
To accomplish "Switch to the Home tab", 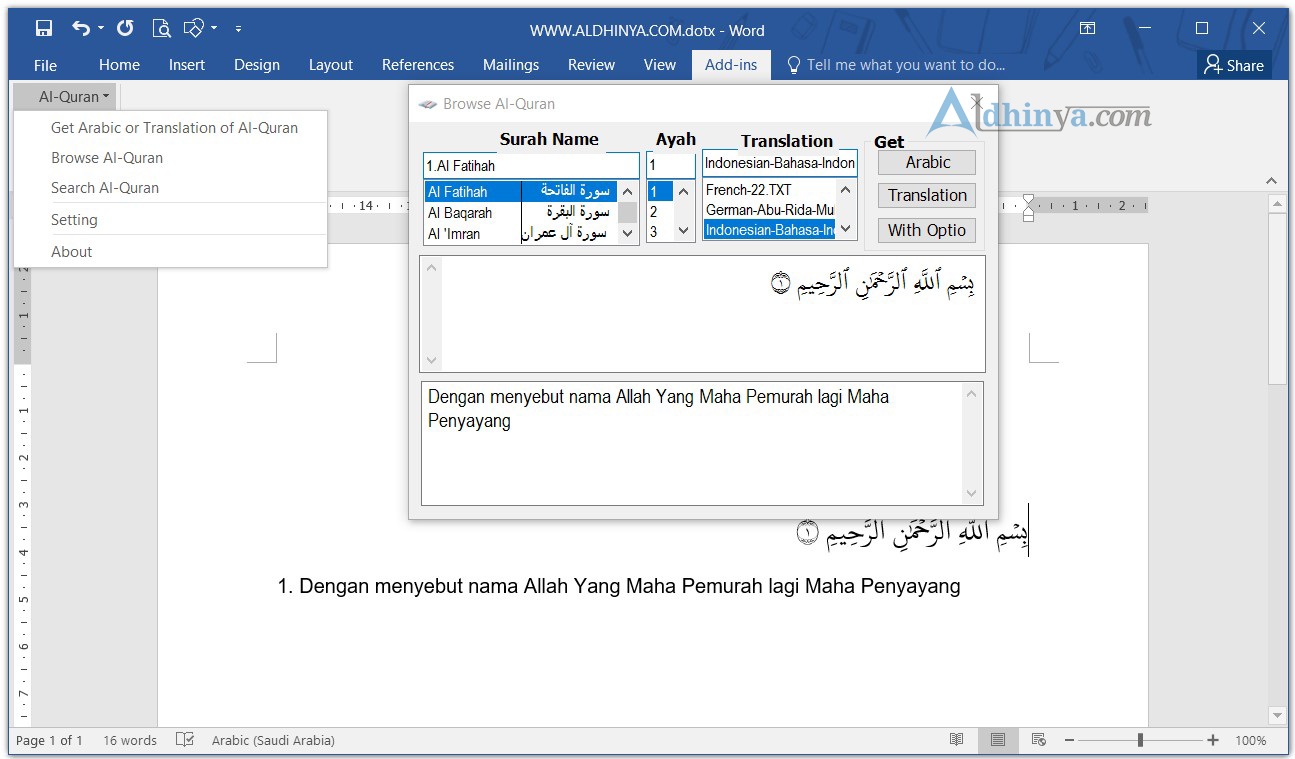I will [119, 65].
